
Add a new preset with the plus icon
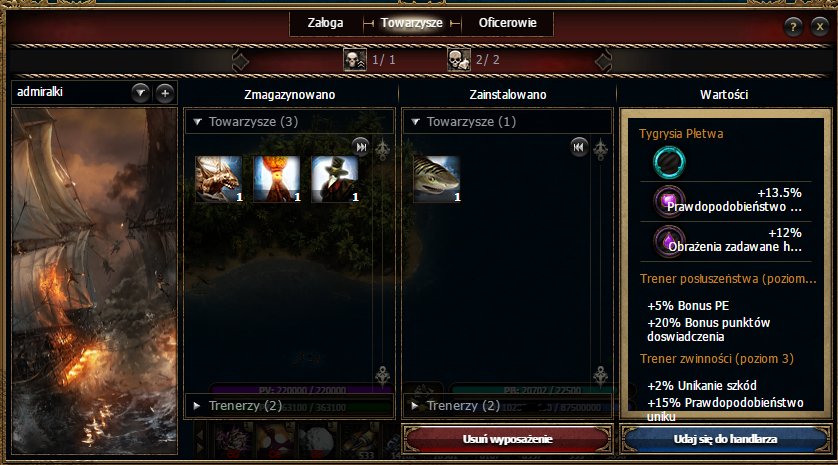pos(165,94)
